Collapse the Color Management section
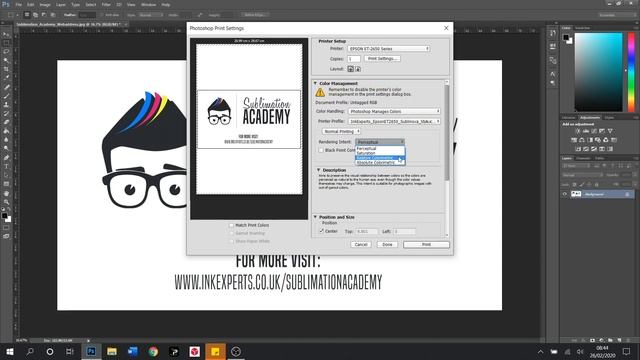The width and height of the screenshot is (640, 360). pyautogui.click(x=315, y=83)
